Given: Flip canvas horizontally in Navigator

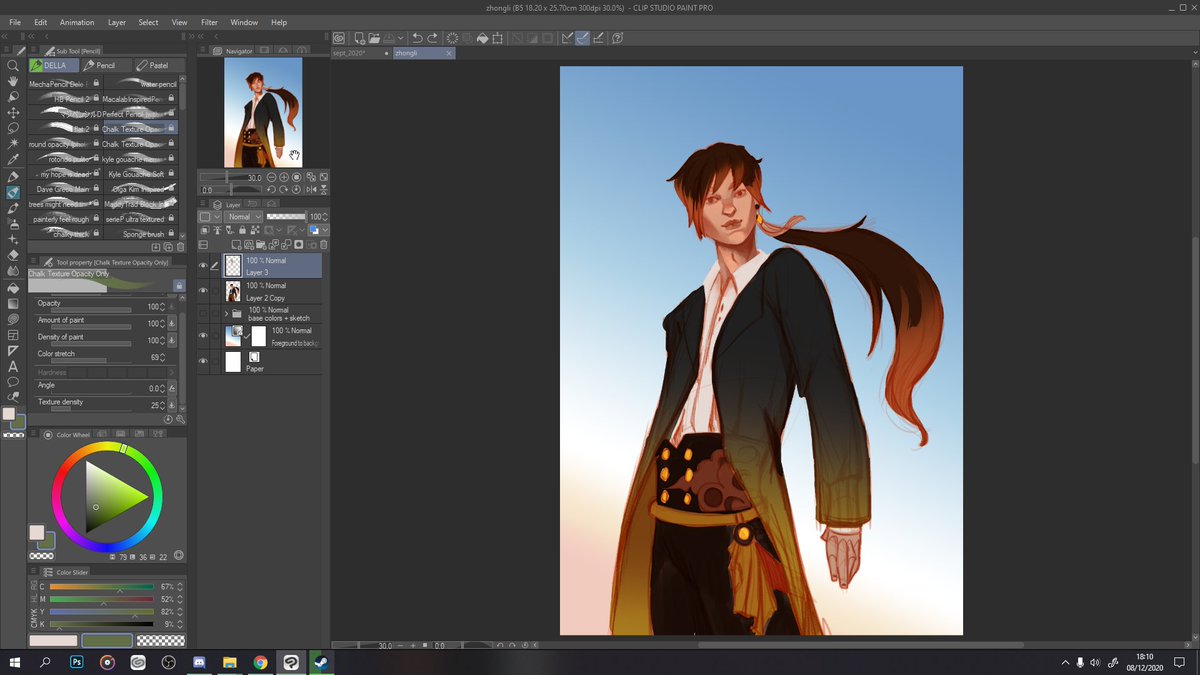Looking at the screenshot, I should (x=311, y=189).
